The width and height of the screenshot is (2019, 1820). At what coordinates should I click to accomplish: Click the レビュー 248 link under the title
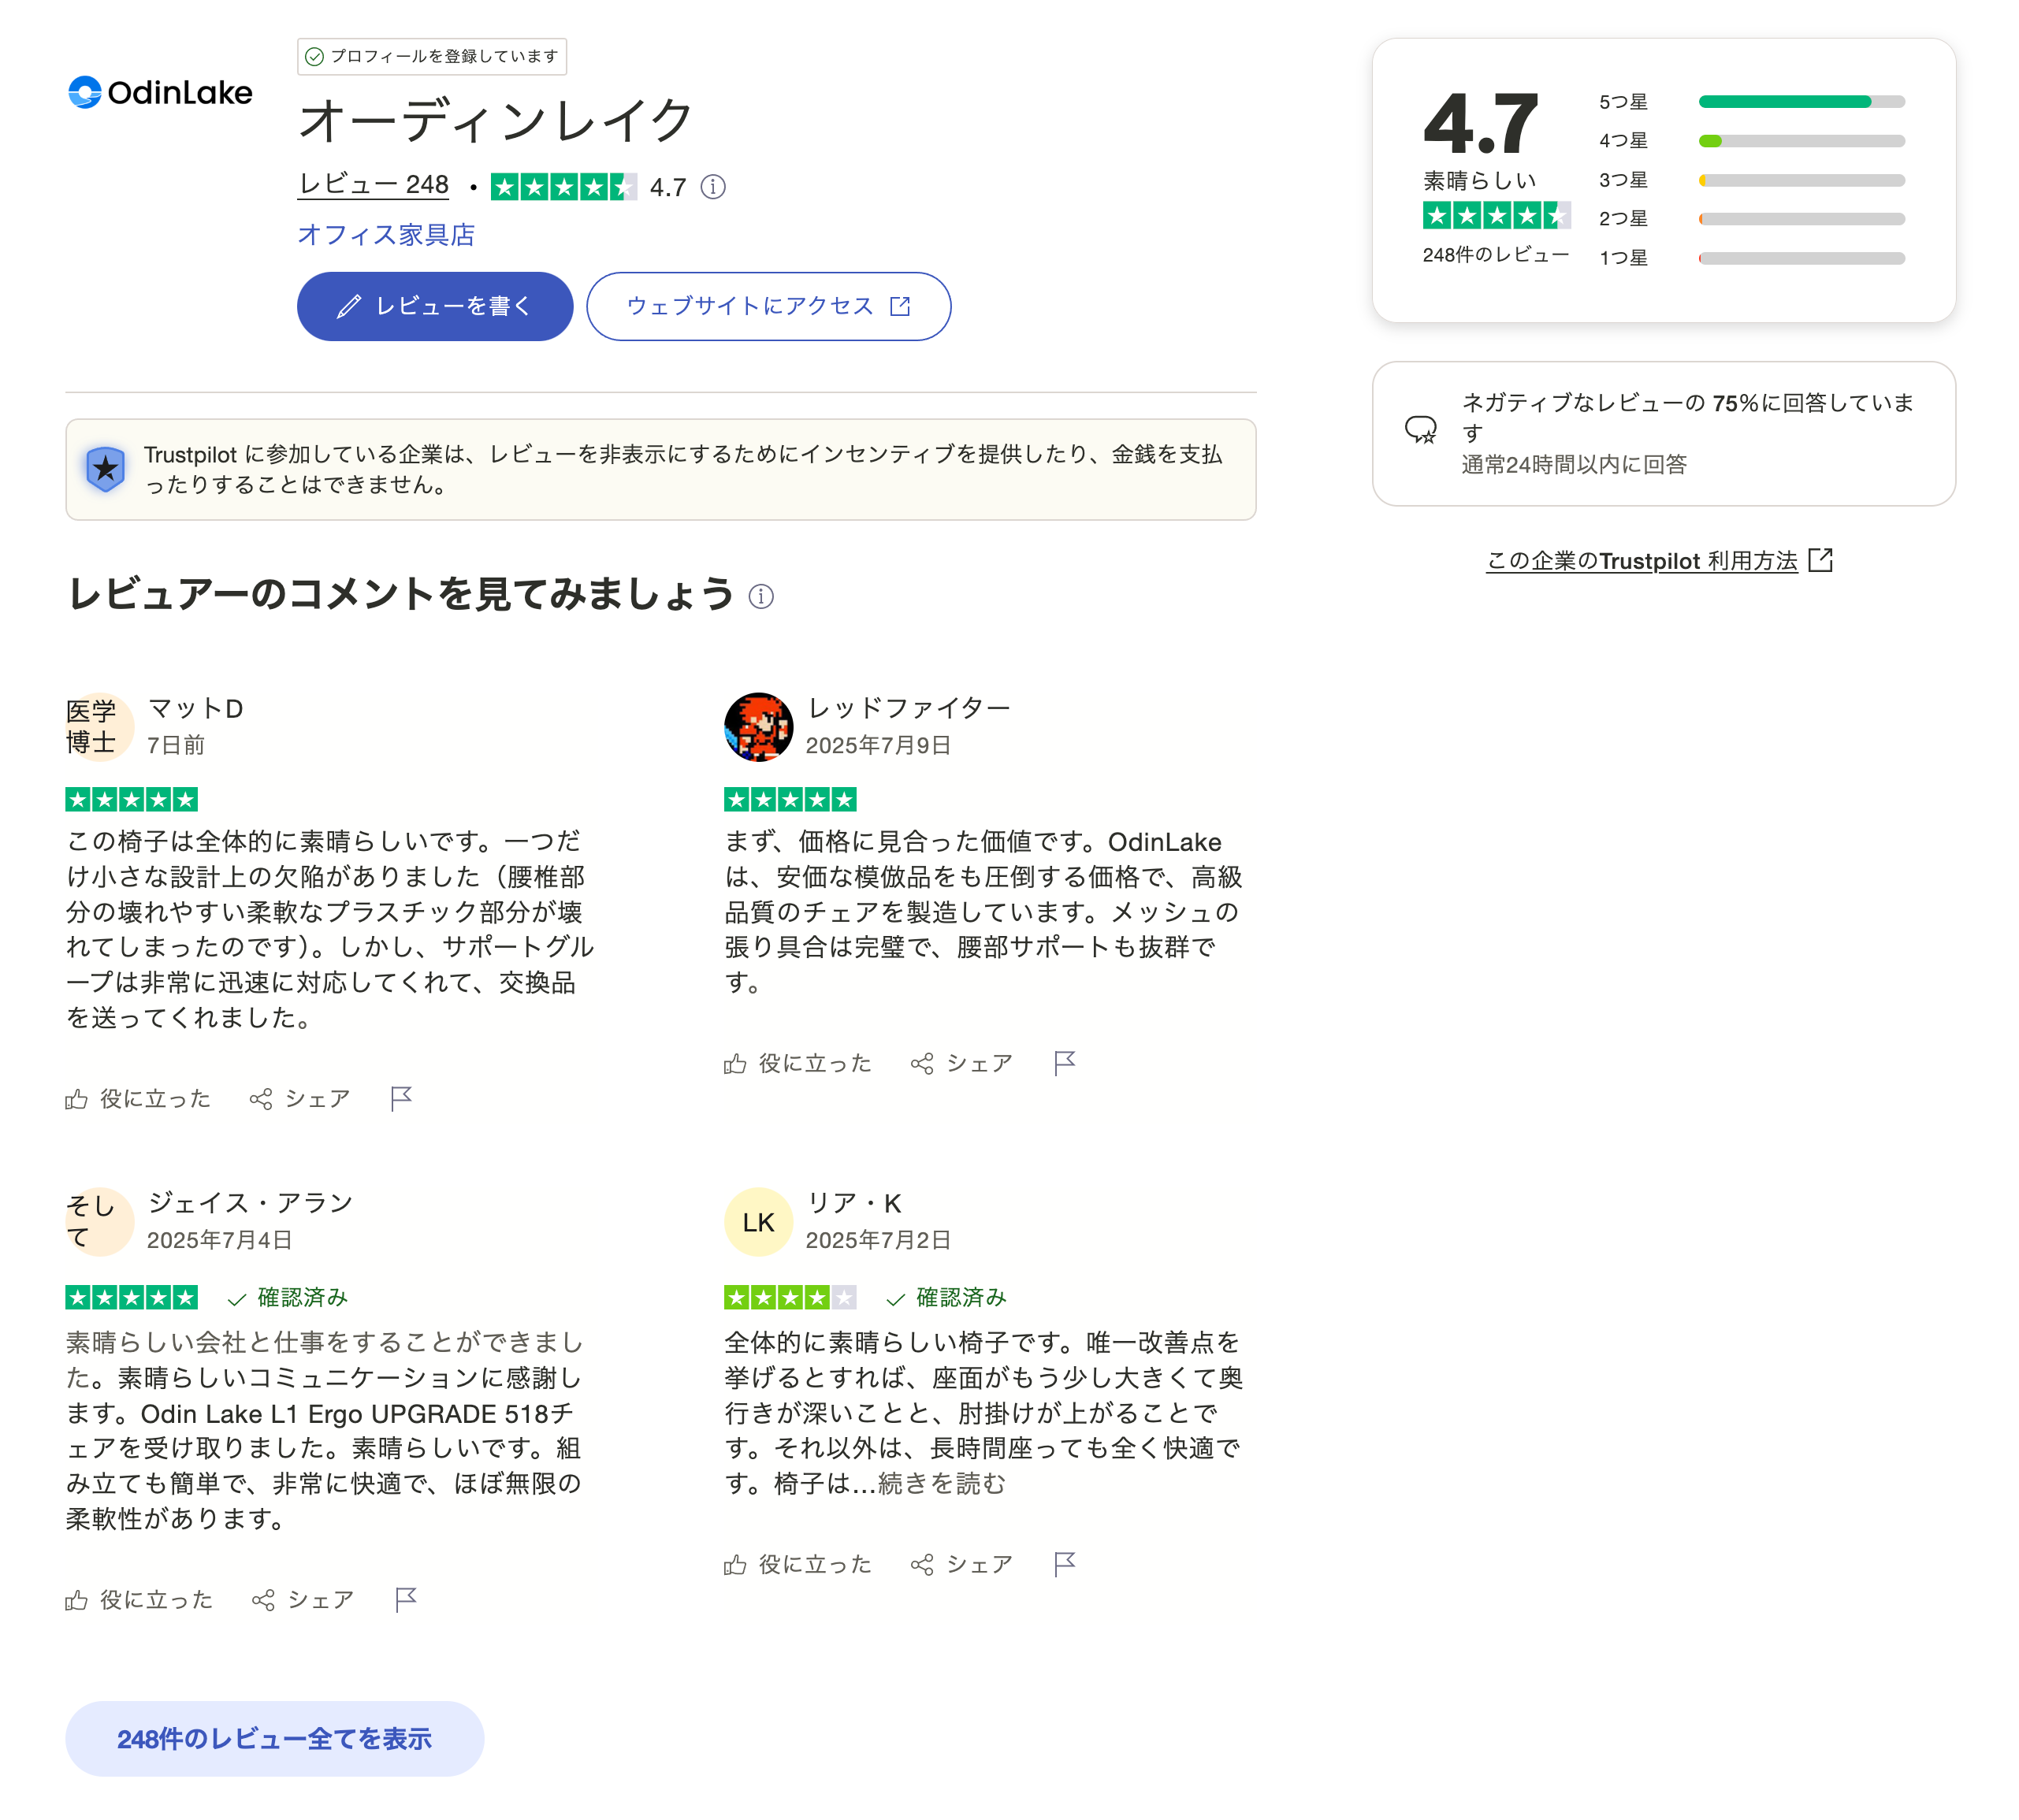tap(373, 185)
